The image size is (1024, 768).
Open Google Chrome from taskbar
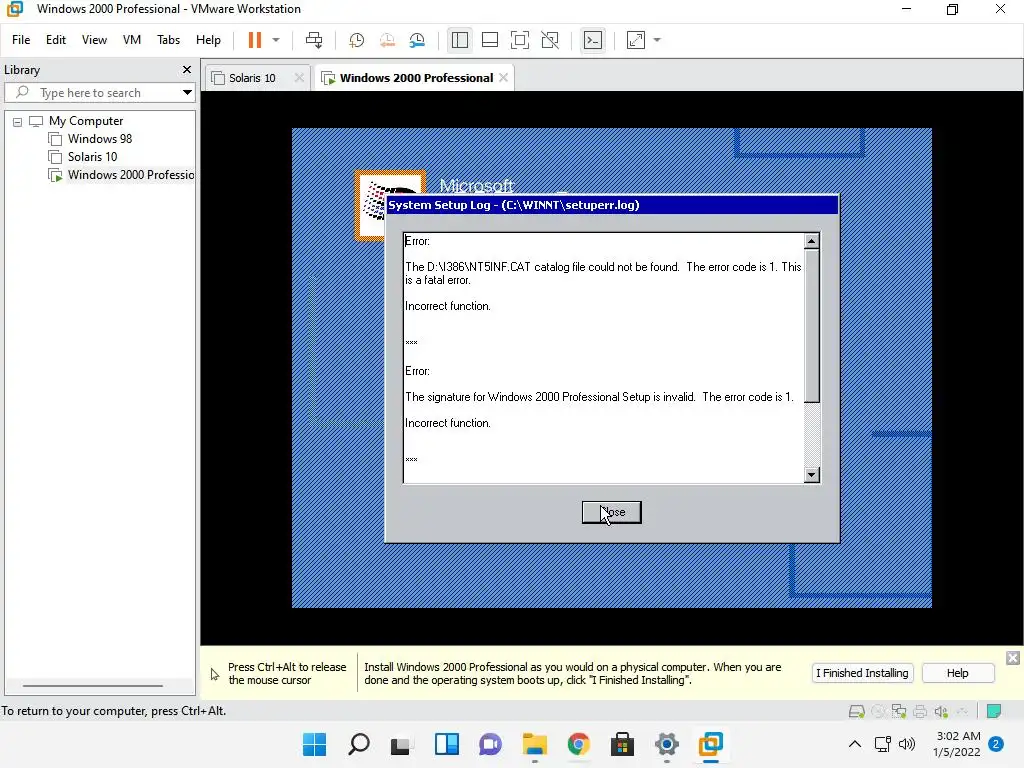[x=579, y=744]
